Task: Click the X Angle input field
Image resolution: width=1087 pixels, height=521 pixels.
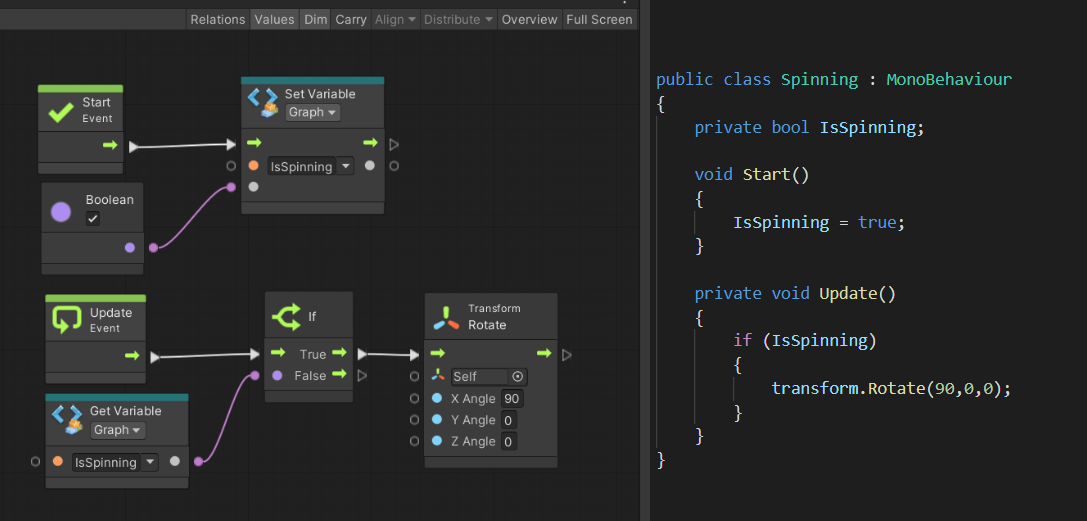Action: tap(513, 399)
